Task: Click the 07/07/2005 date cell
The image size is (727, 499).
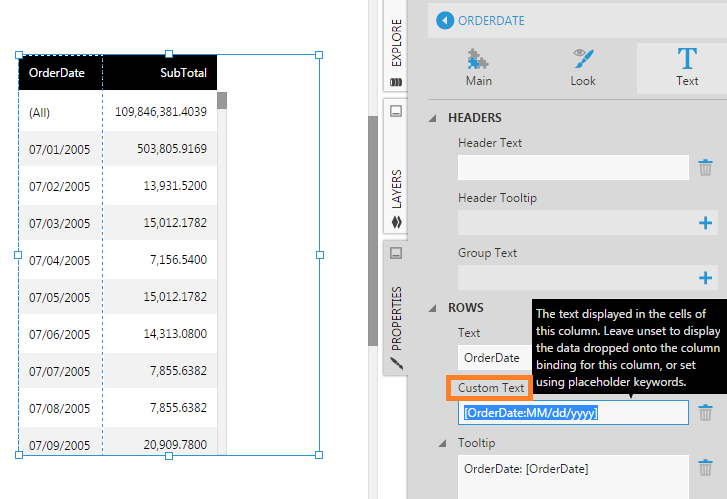Action: pos(60,371)
